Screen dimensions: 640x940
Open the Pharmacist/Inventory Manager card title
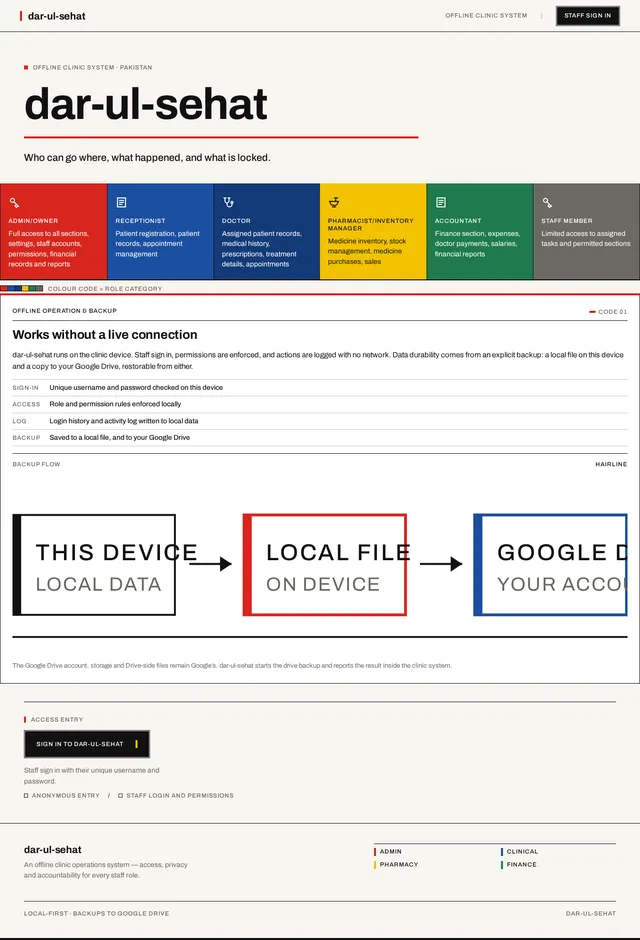370,224
